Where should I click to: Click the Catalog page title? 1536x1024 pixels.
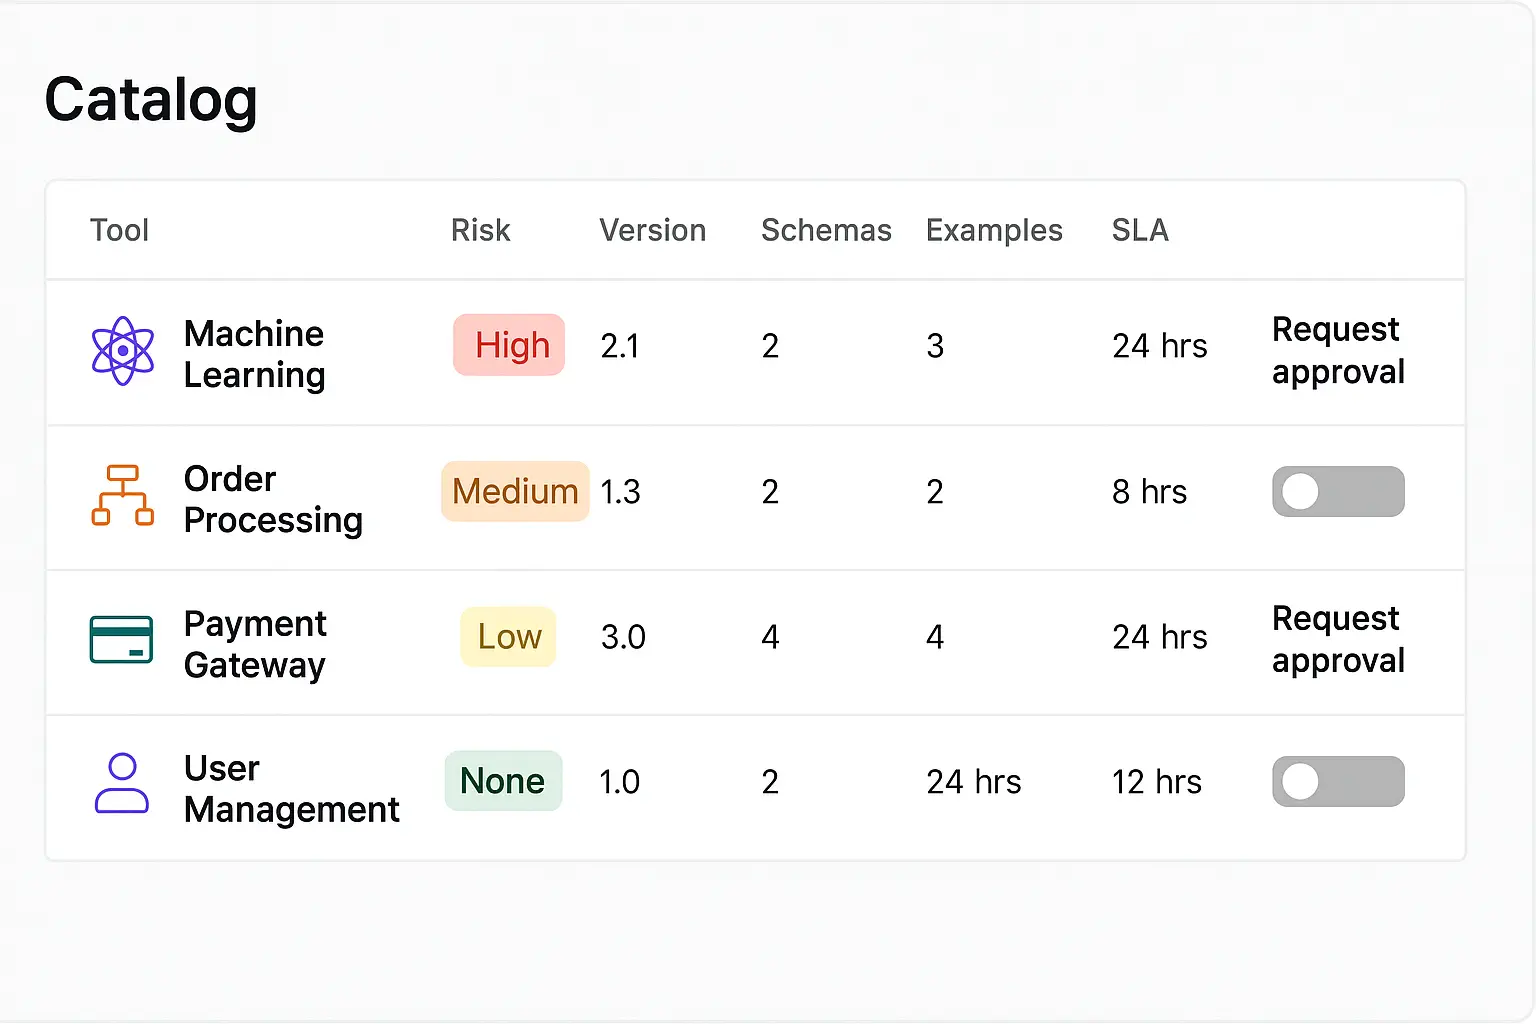point(150,99)
